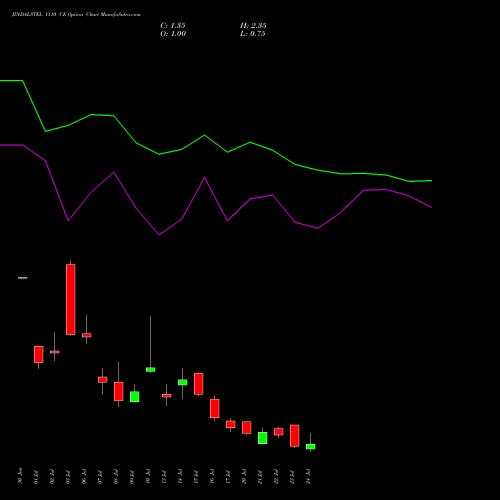The width and height of the screenshot is (500, 500).
Task: Click the 15 Jul date label
Action: (196, 477)
